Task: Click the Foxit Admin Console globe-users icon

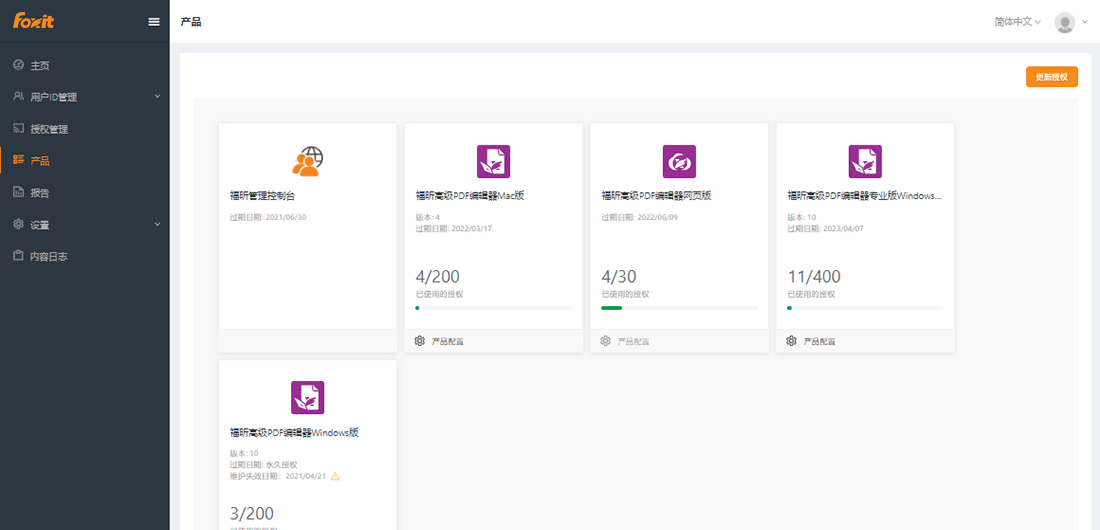Action: click(308, 161)
